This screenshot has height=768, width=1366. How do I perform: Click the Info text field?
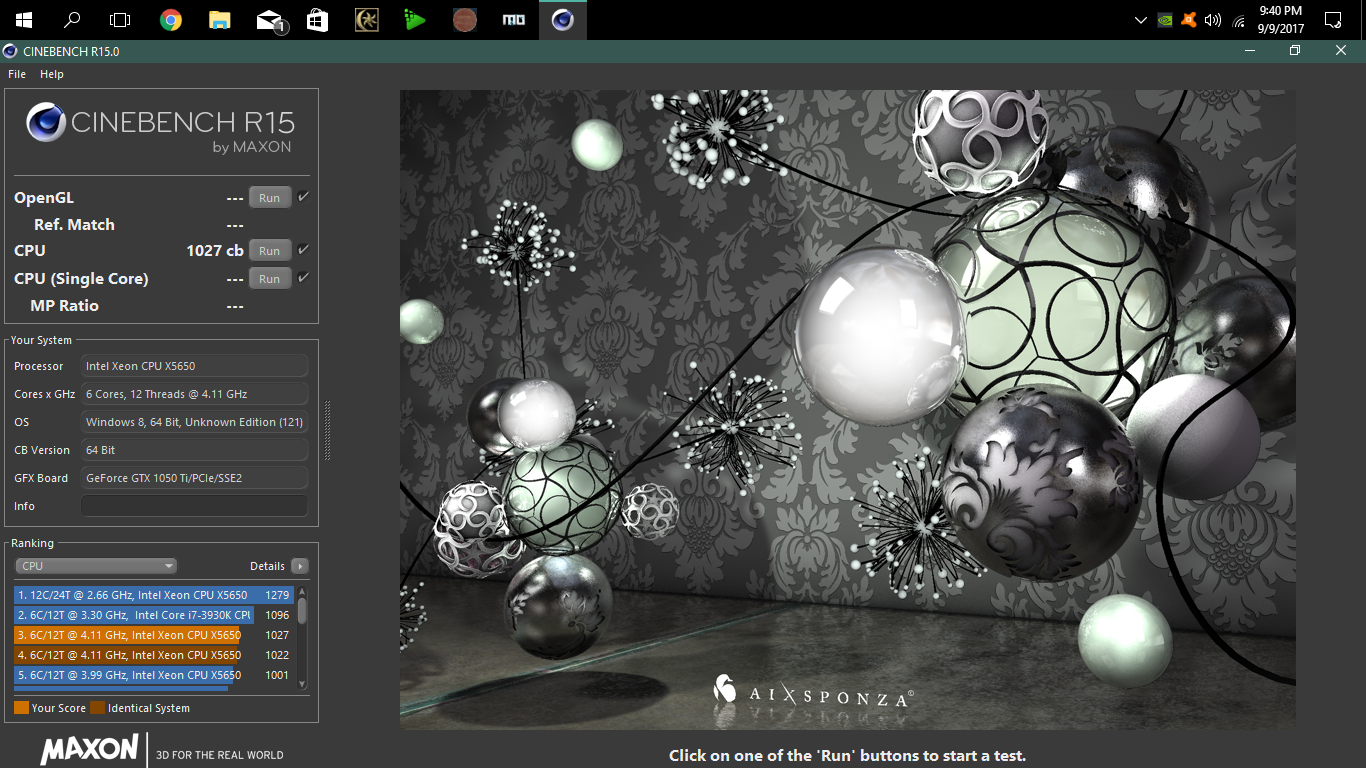pyautogui.click(x=194, y=506)
